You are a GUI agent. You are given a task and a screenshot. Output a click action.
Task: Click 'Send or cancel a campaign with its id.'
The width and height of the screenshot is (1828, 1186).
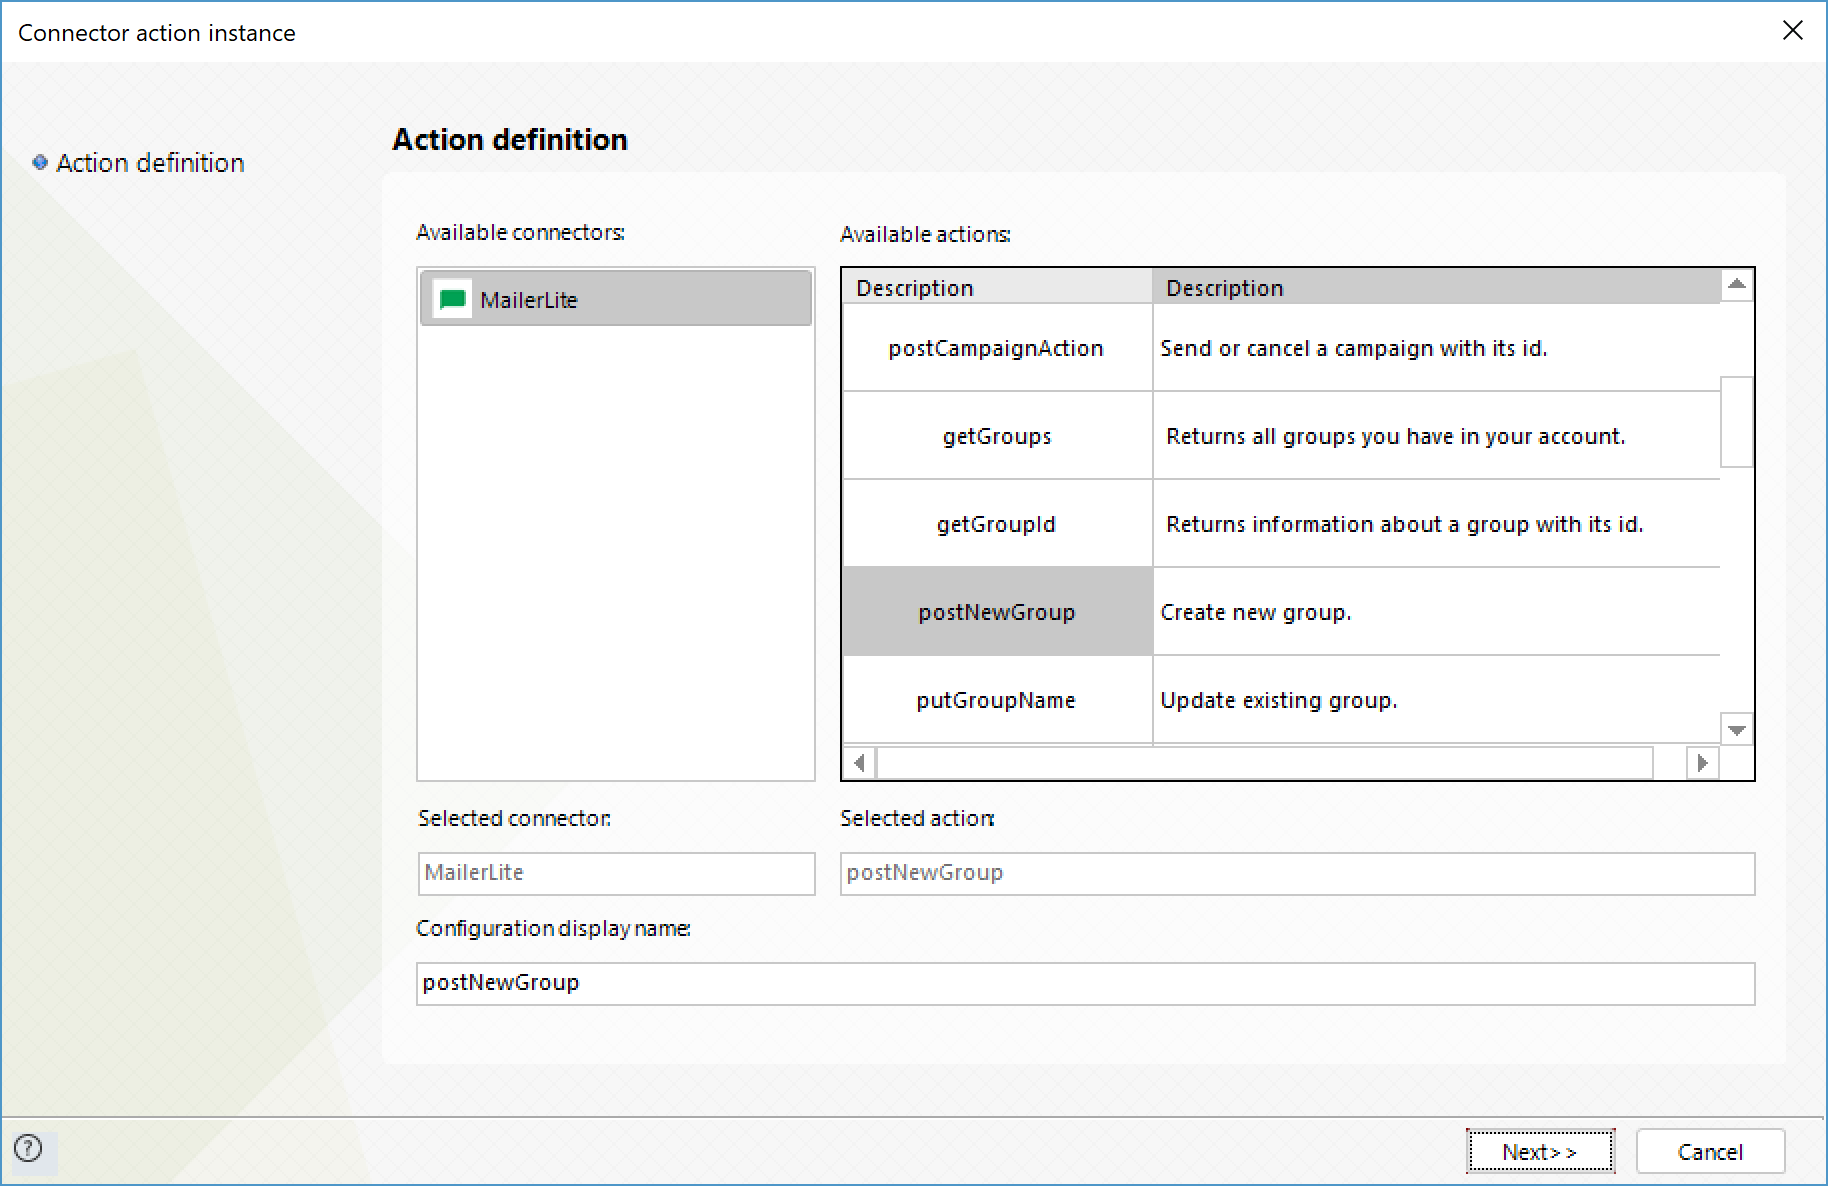tap(1353, 348)
